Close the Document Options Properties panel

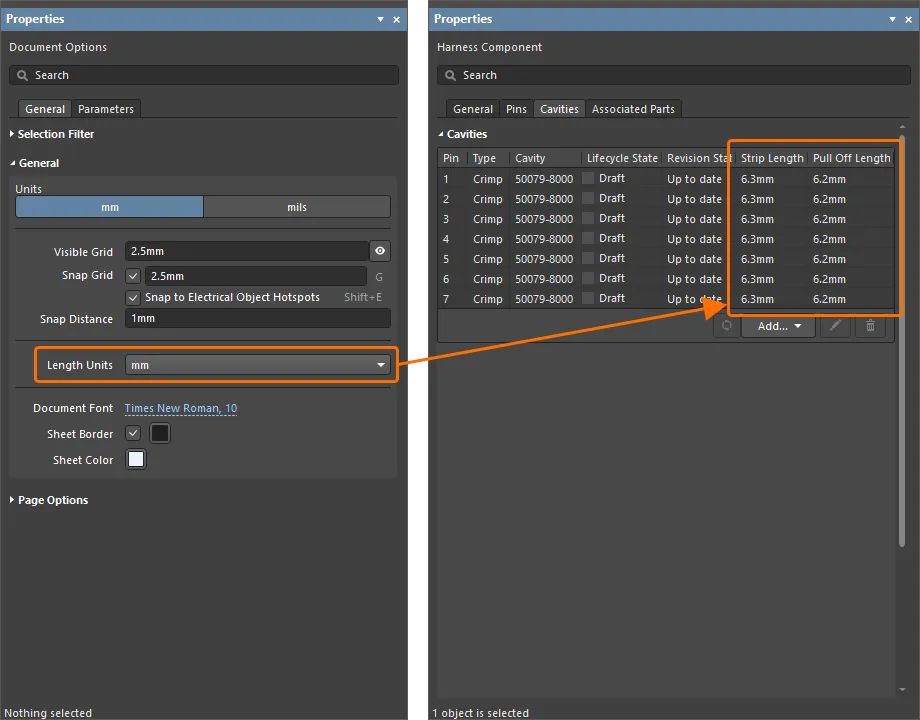pos(396,19)
